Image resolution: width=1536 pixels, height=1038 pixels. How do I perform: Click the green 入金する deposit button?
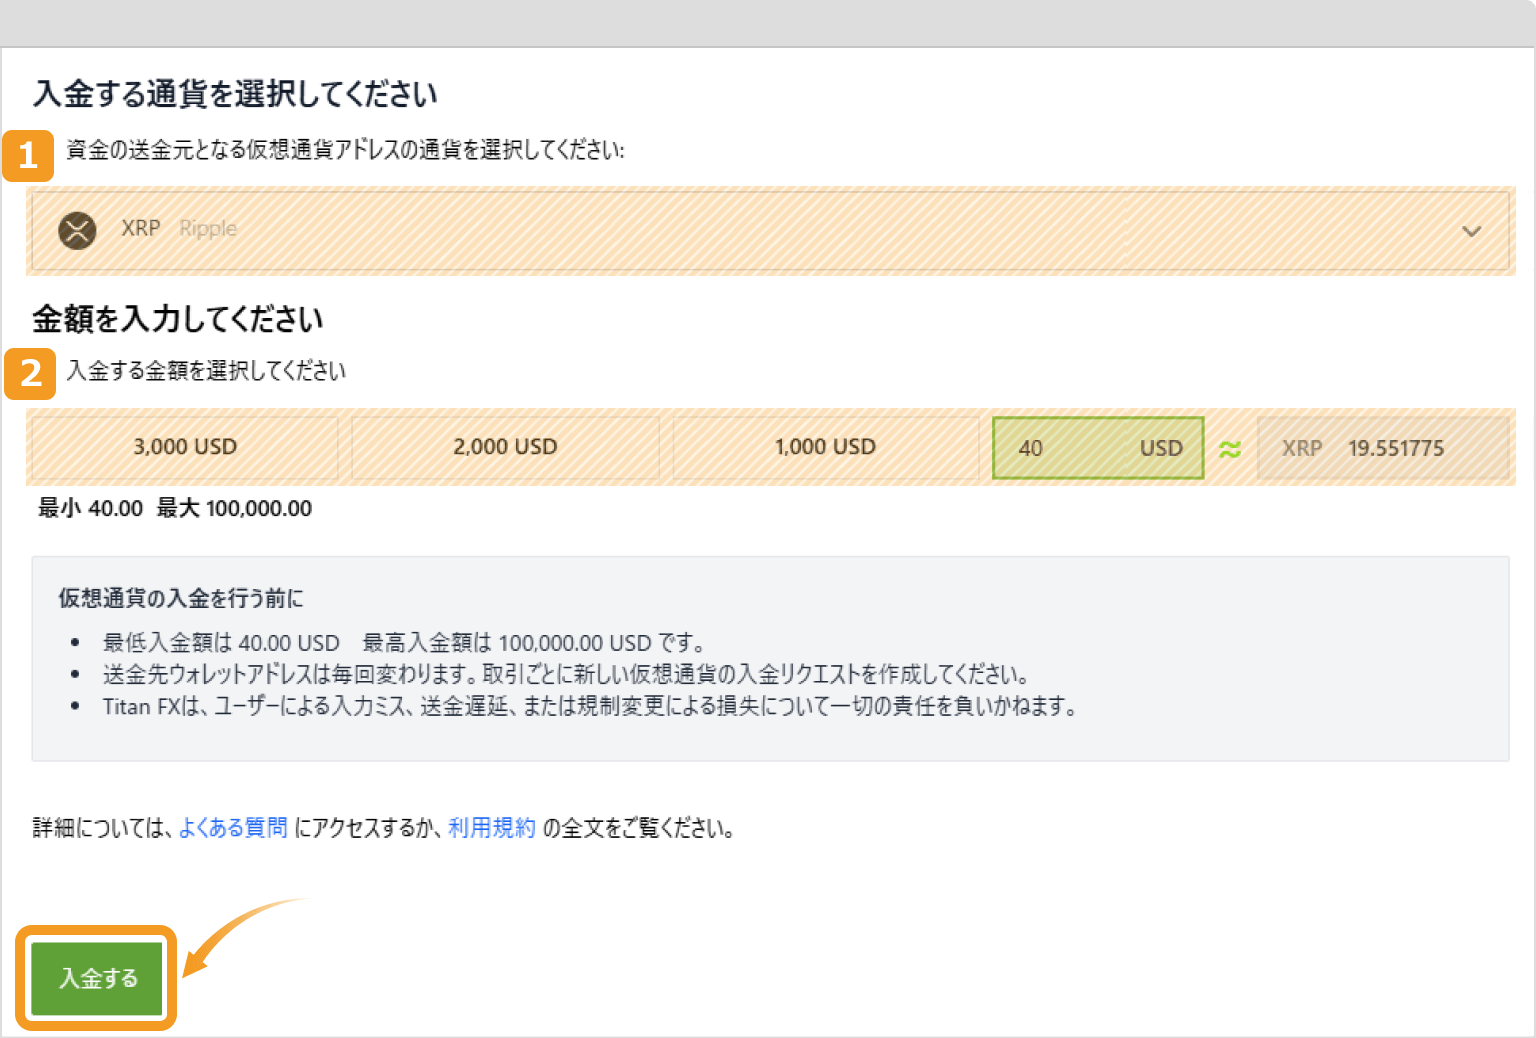click(x=96, y=978)
